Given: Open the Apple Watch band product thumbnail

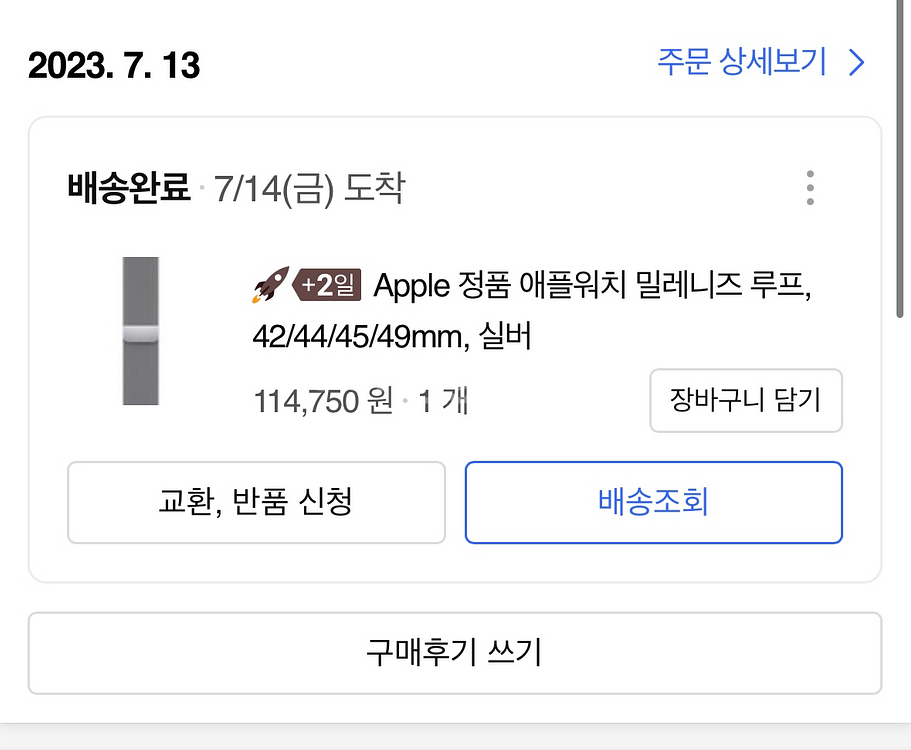Looking at the screenshot, I should [x=141, y=331].
